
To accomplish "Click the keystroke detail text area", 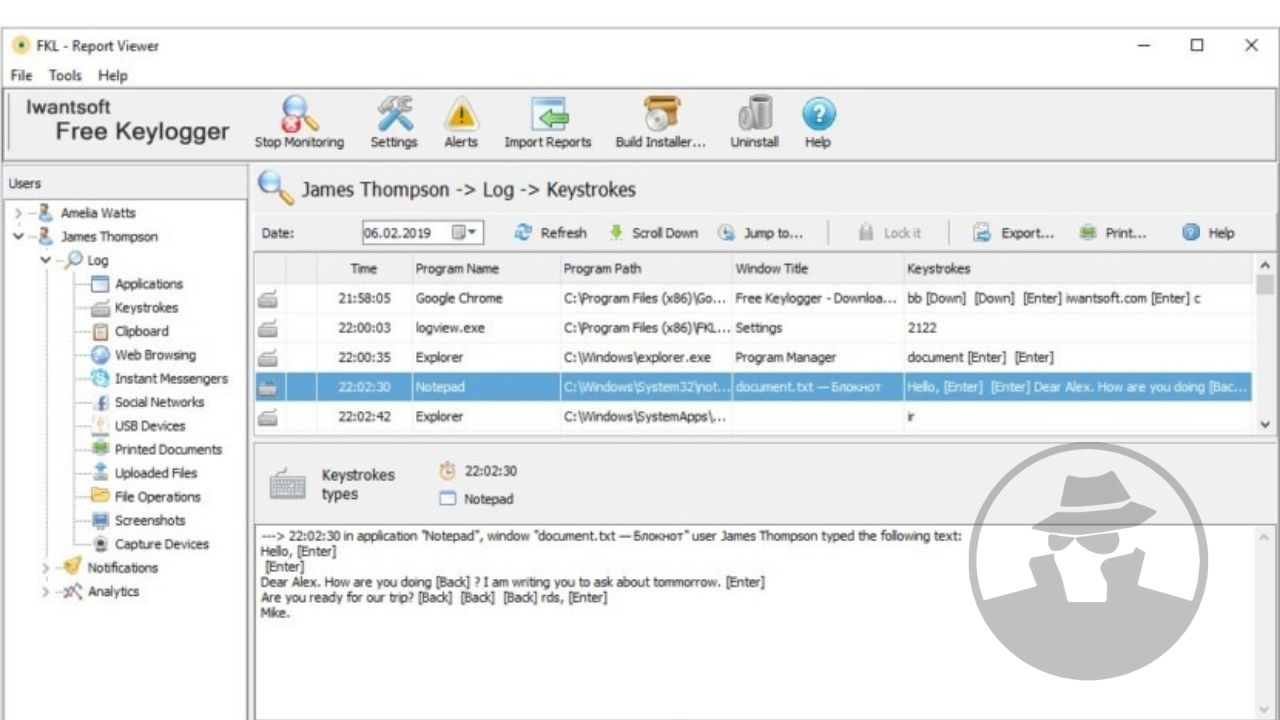I will pyautogui.click(x=753, y=622).
